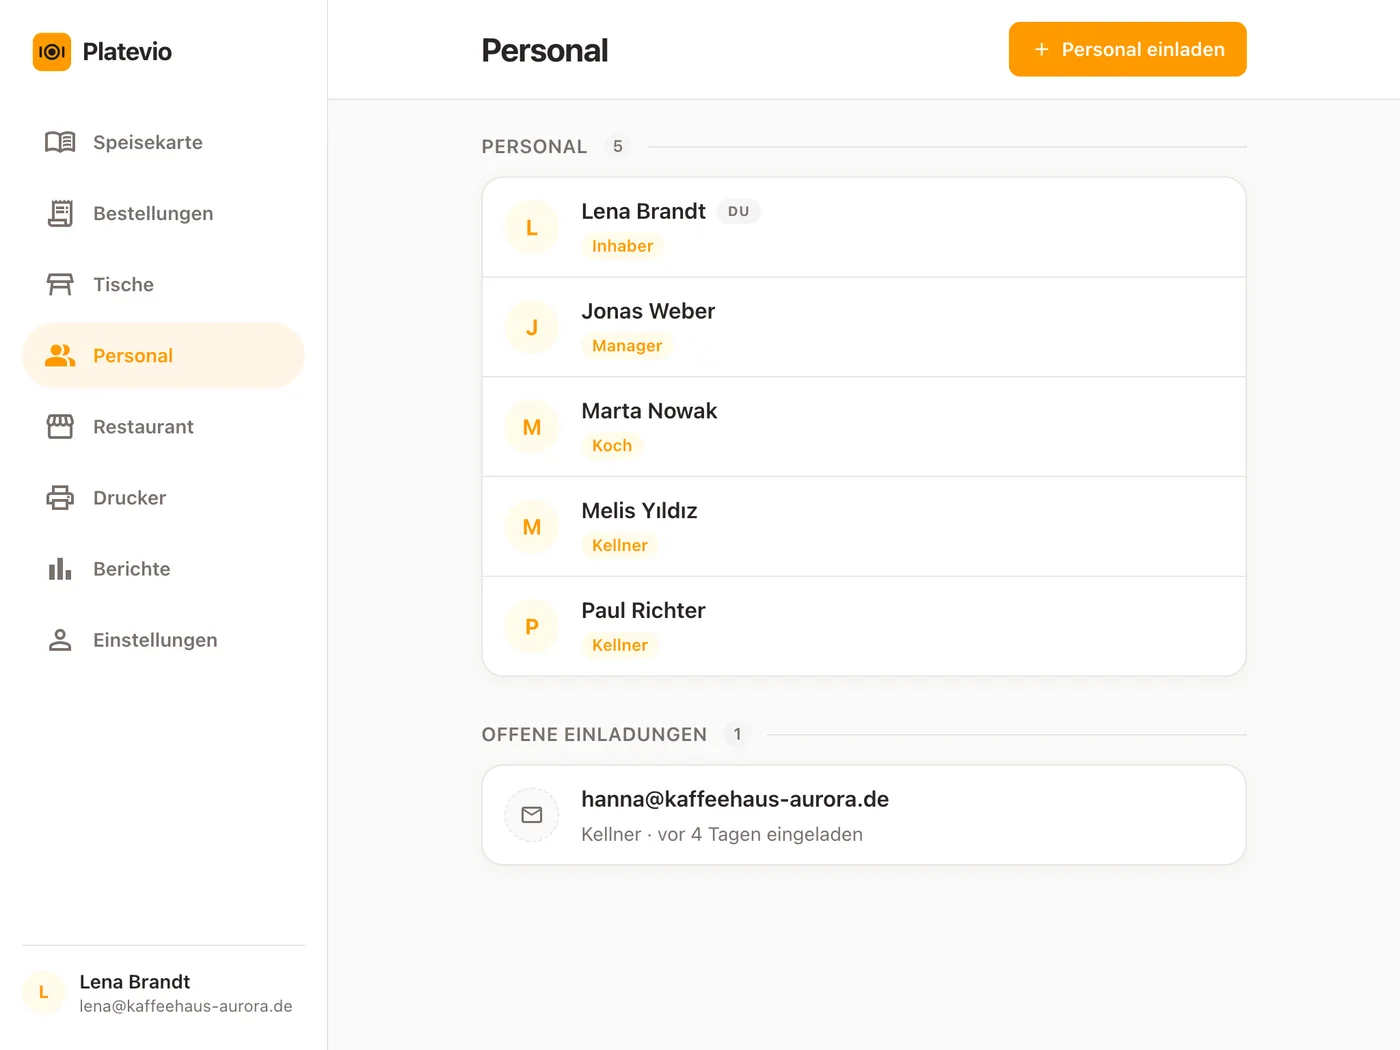Select the Paul Richter name

(x=643, y=611)
